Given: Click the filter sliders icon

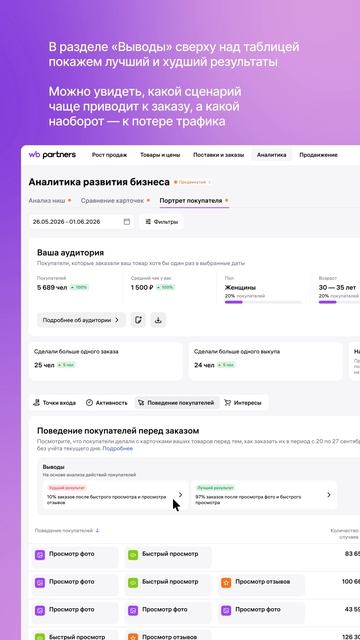Looking at the screenshot, I should [148, 222].
